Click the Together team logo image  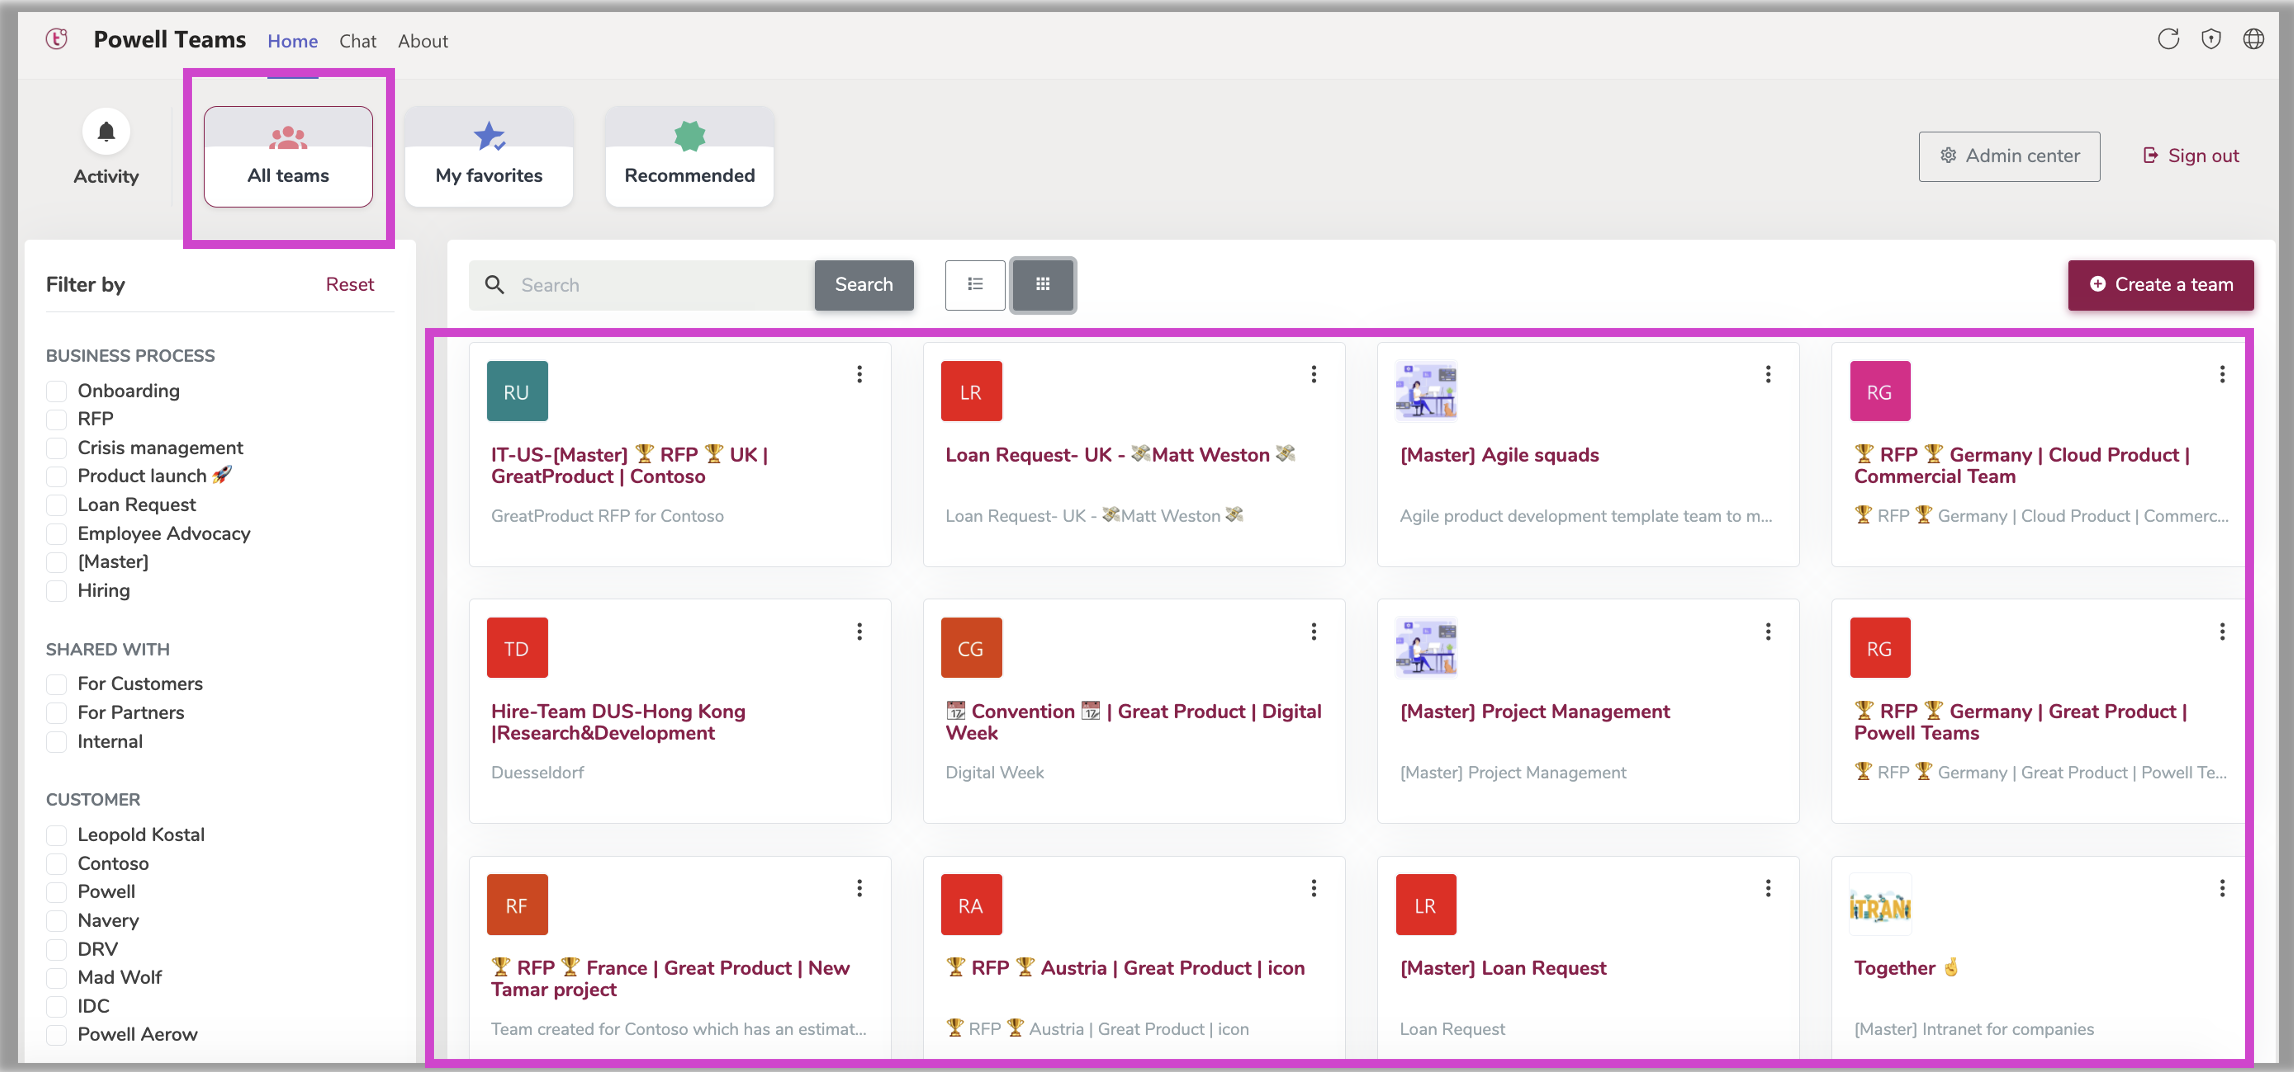pyautogui.click(x=1880, y=905)
